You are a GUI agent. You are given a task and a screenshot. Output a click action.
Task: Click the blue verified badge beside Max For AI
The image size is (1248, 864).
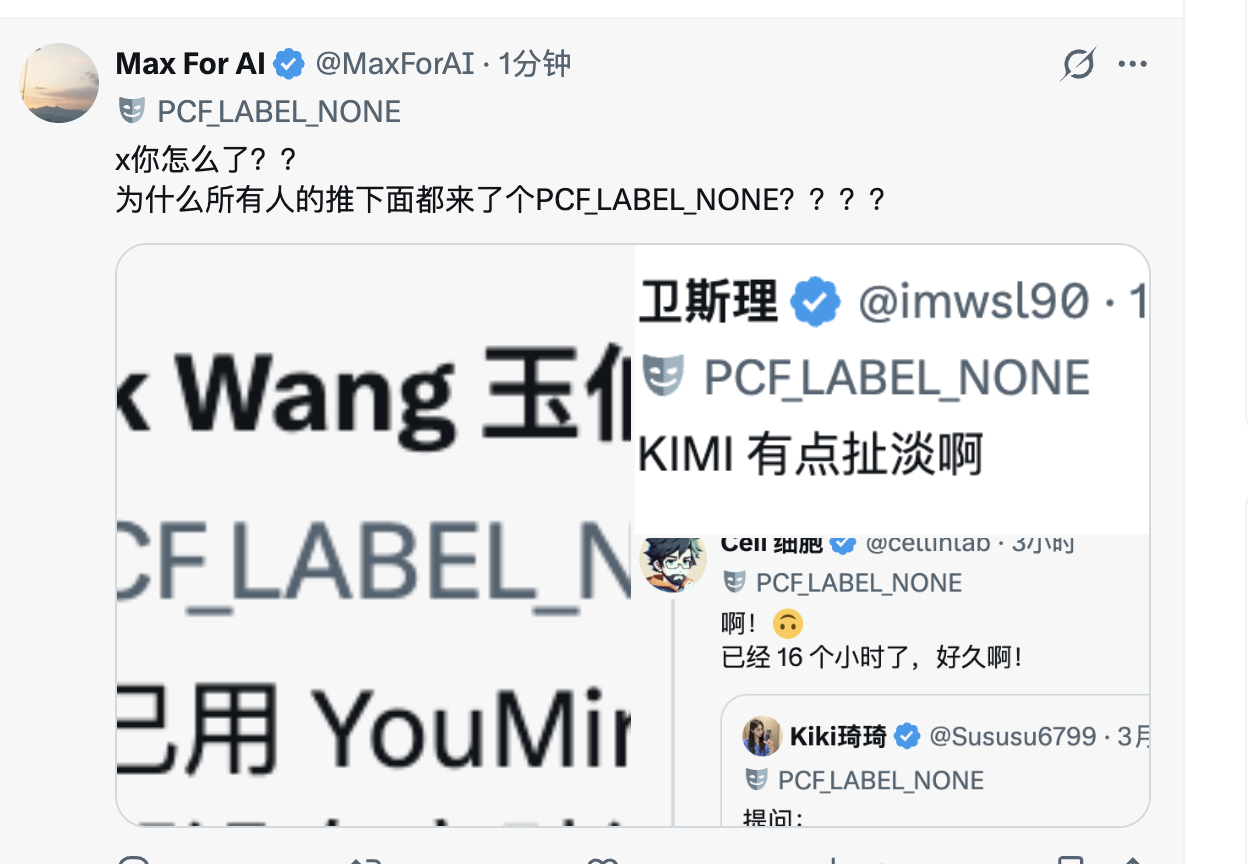[x=289, y=64]
